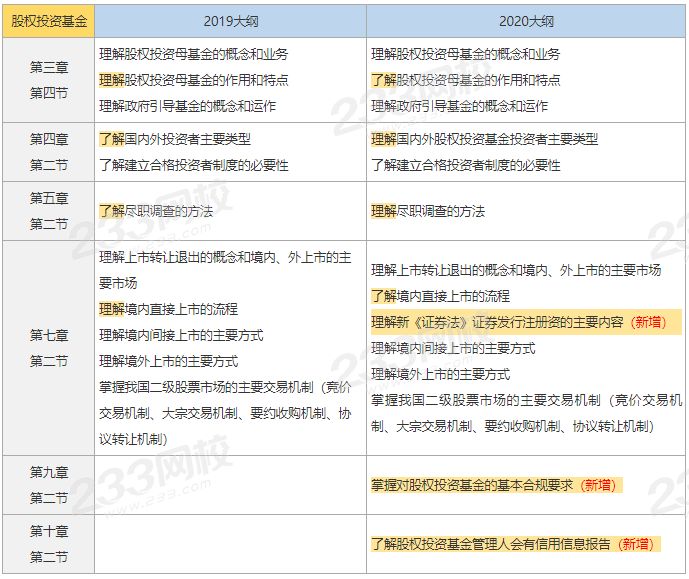Viewport: 689px width, 579px height.
Task: Click 了解国内外投资者主要类型 line
Action: point(175,139)
